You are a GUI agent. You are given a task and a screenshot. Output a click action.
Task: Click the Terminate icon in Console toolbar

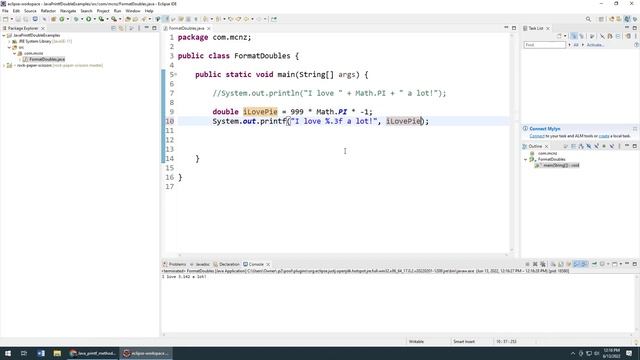point(527,264)
